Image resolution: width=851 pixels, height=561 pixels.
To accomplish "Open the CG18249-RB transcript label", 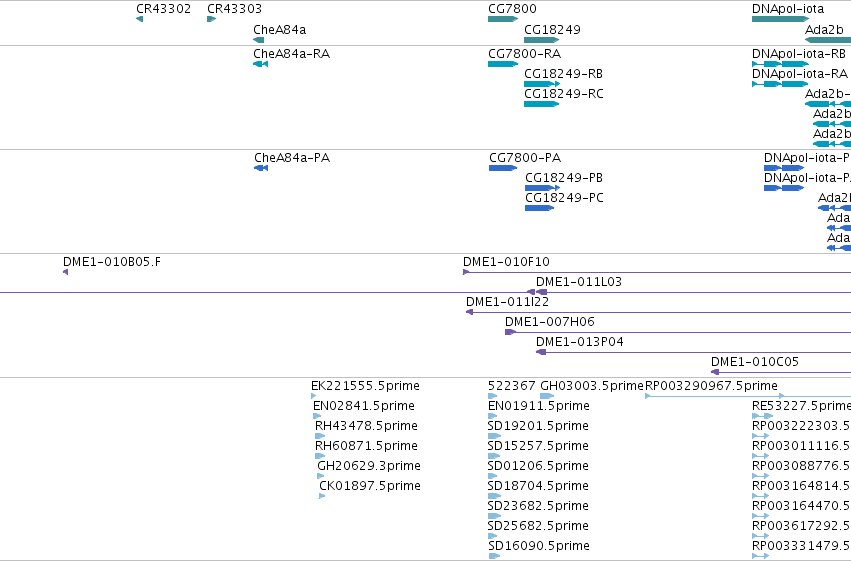I will 564,74.
